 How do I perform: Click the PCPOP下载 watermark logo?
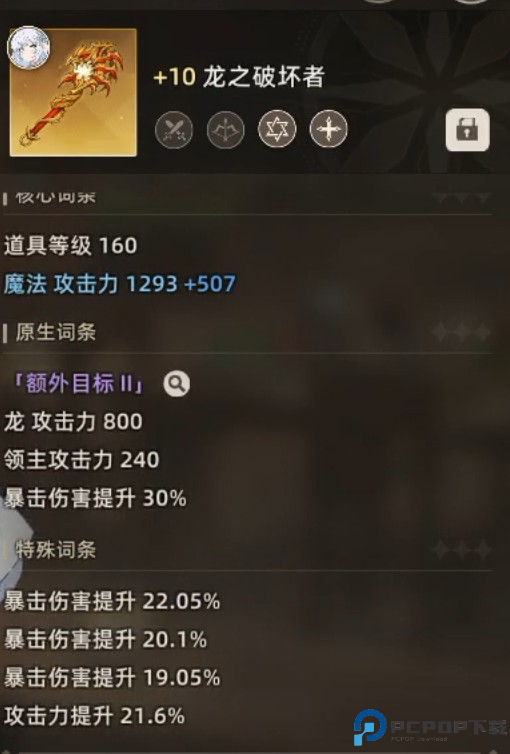[430, 728]
